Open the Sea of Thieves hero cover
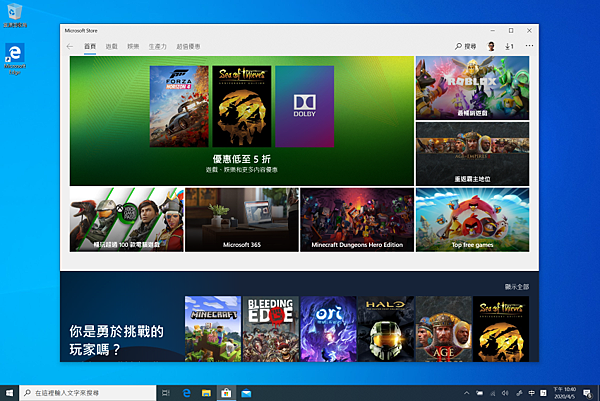 (242, 106)
